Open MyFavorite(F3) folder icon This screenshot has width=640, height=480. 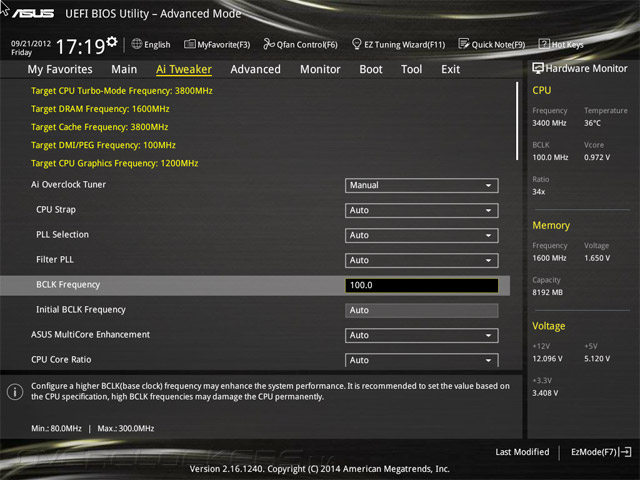point(189,44)
